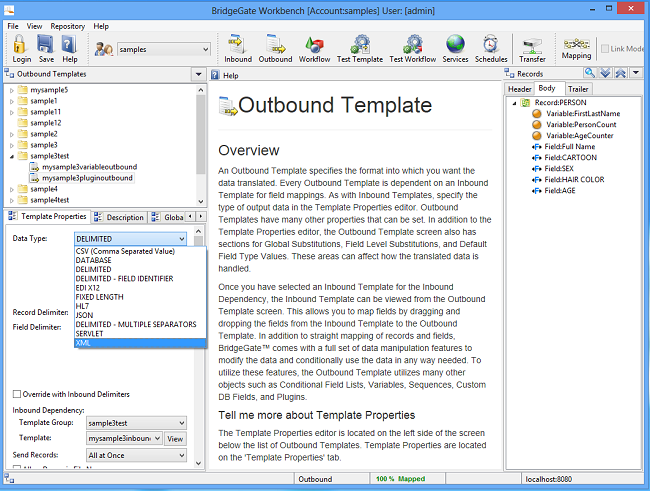Image resolution: width=650 pixels, height=491 pixels.
Task: Click the tab strip scroll right arrow
Action: (x=201, y=216)
